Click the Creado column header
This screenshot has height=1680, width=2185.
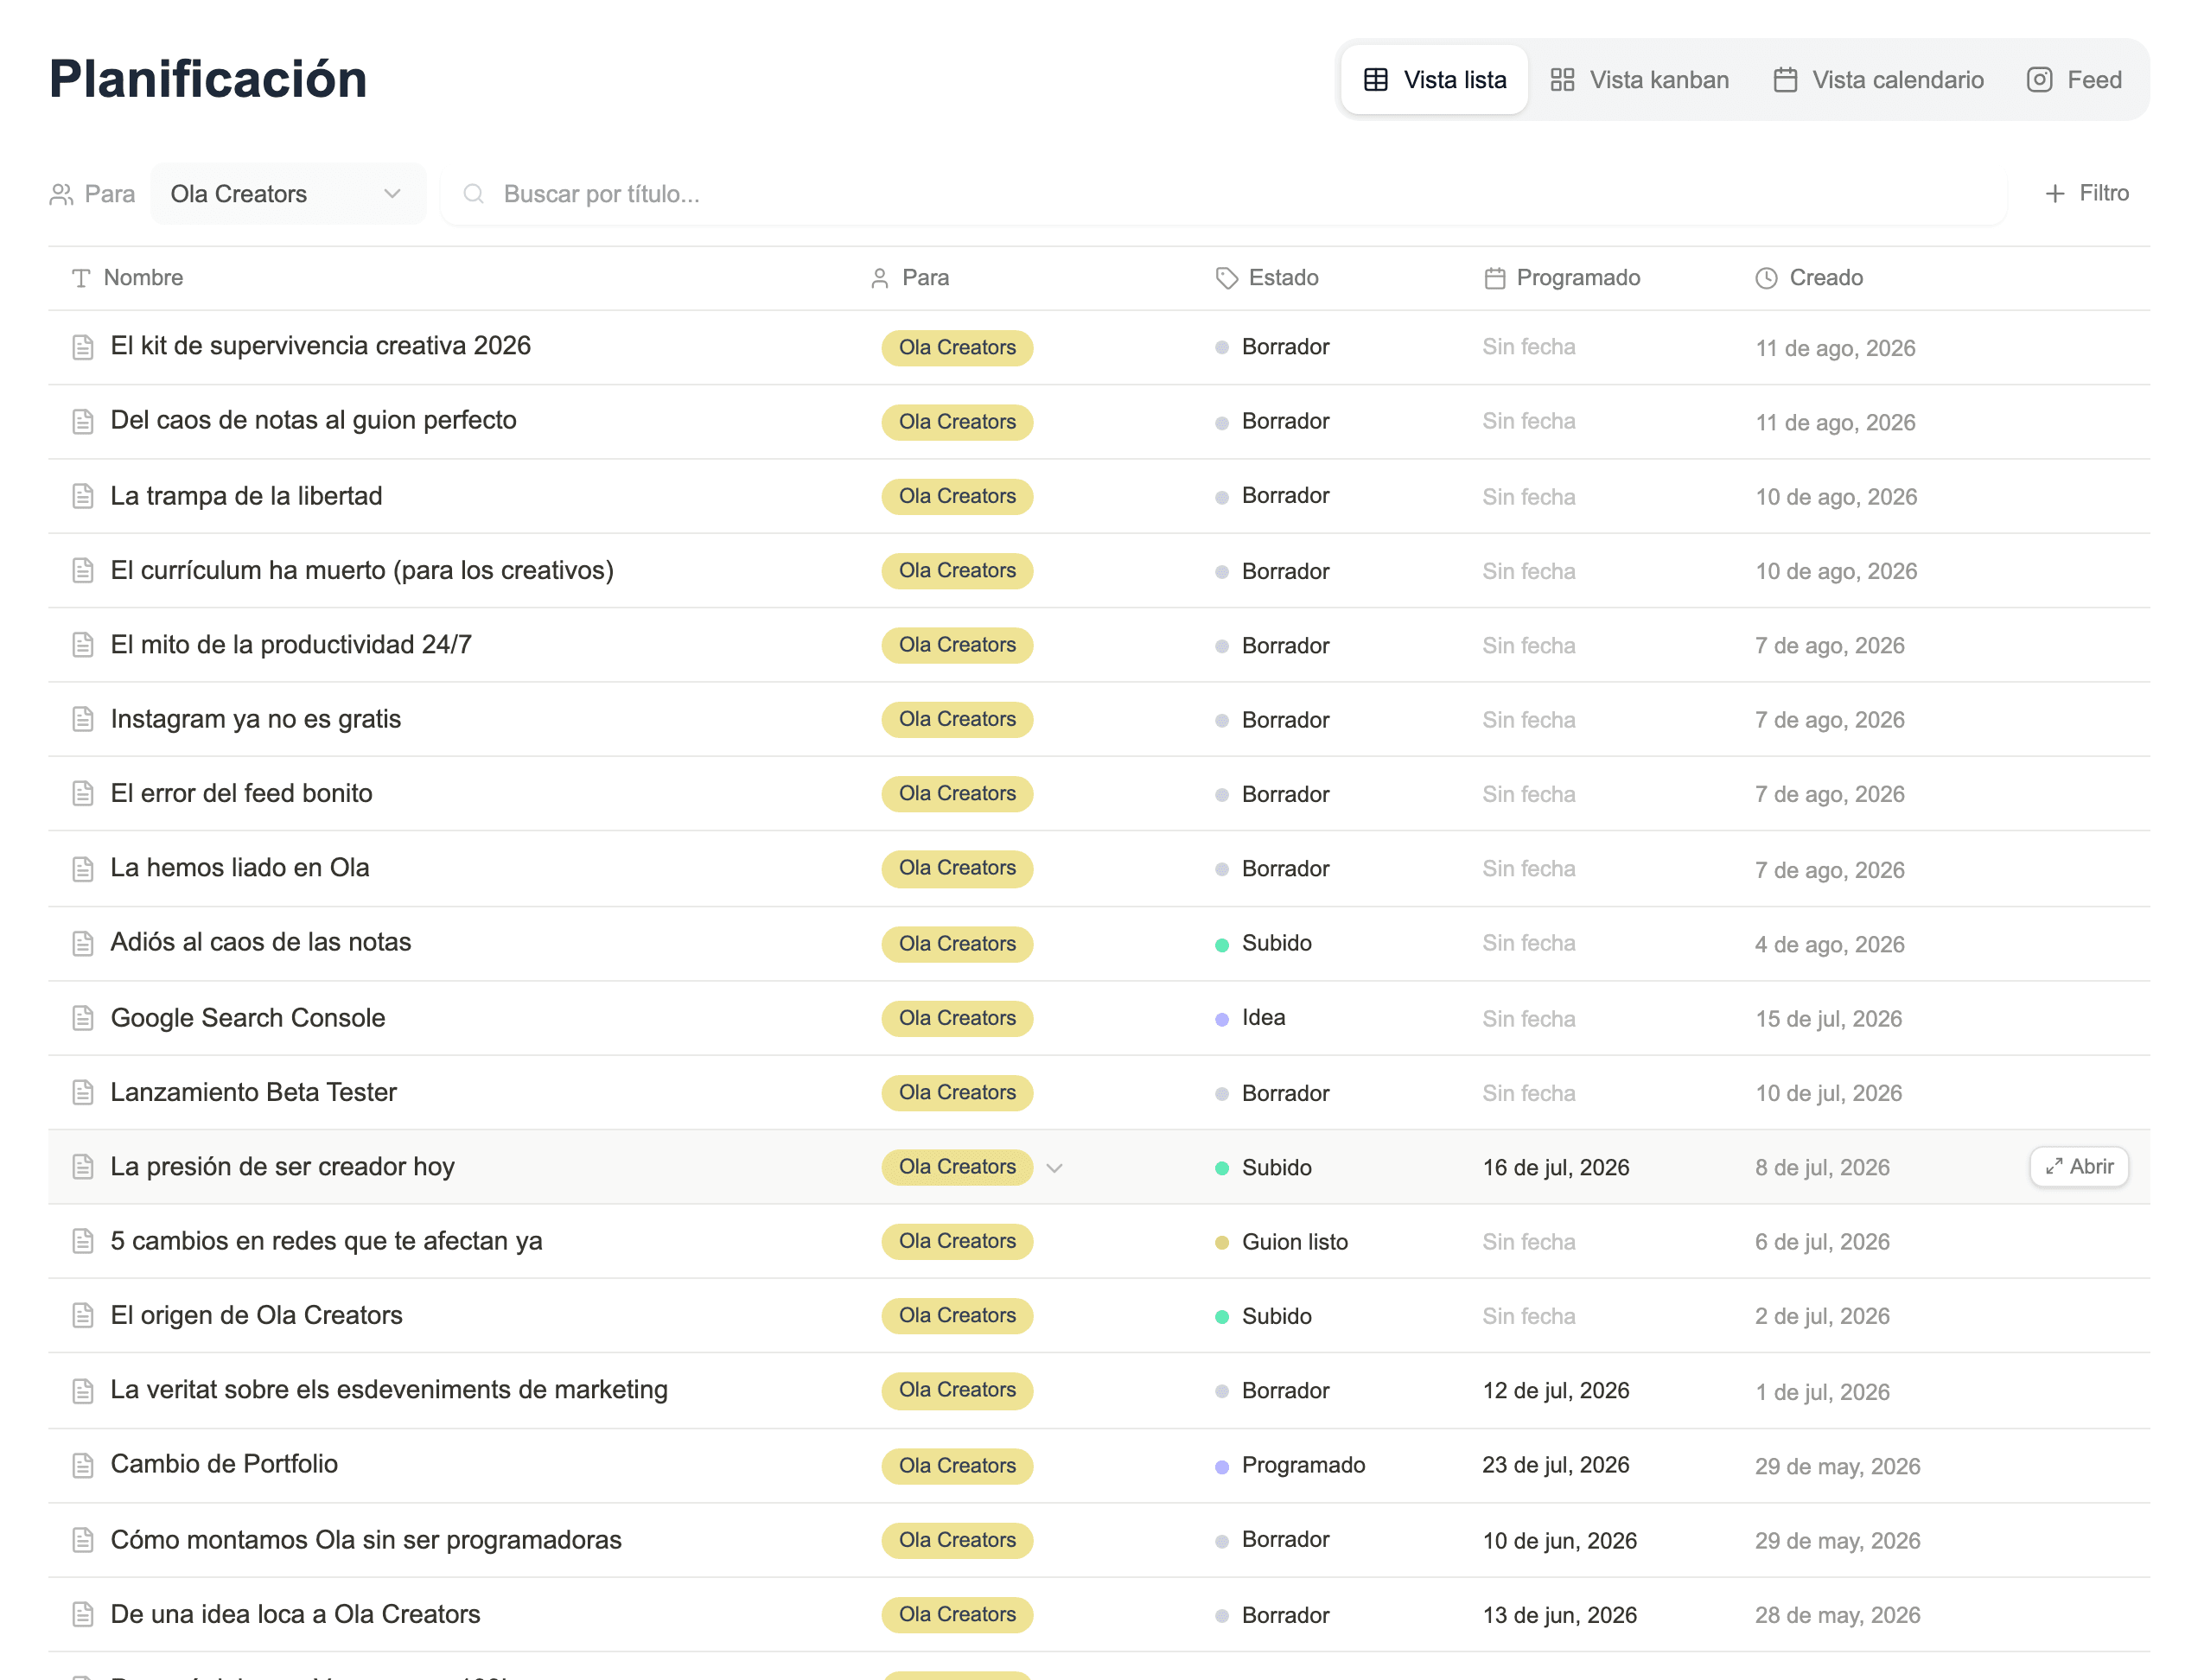coord(1808,277)
